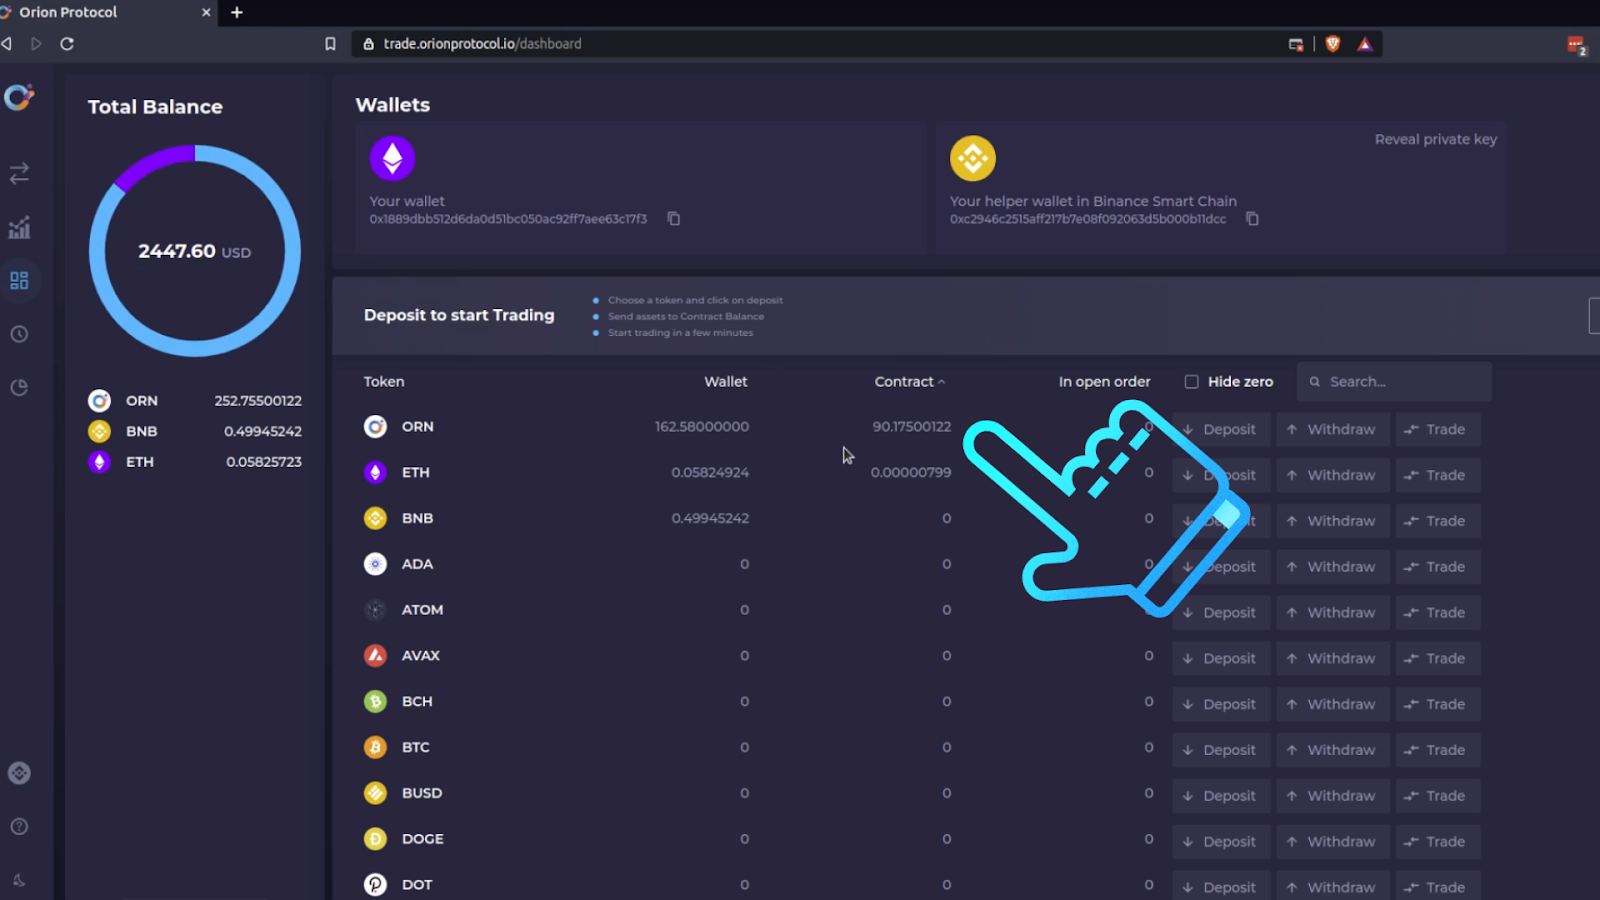The width and height of the screenshot is (1600, 900).
Task: Sort by the Wallet column header
Action: pos(725,382)
